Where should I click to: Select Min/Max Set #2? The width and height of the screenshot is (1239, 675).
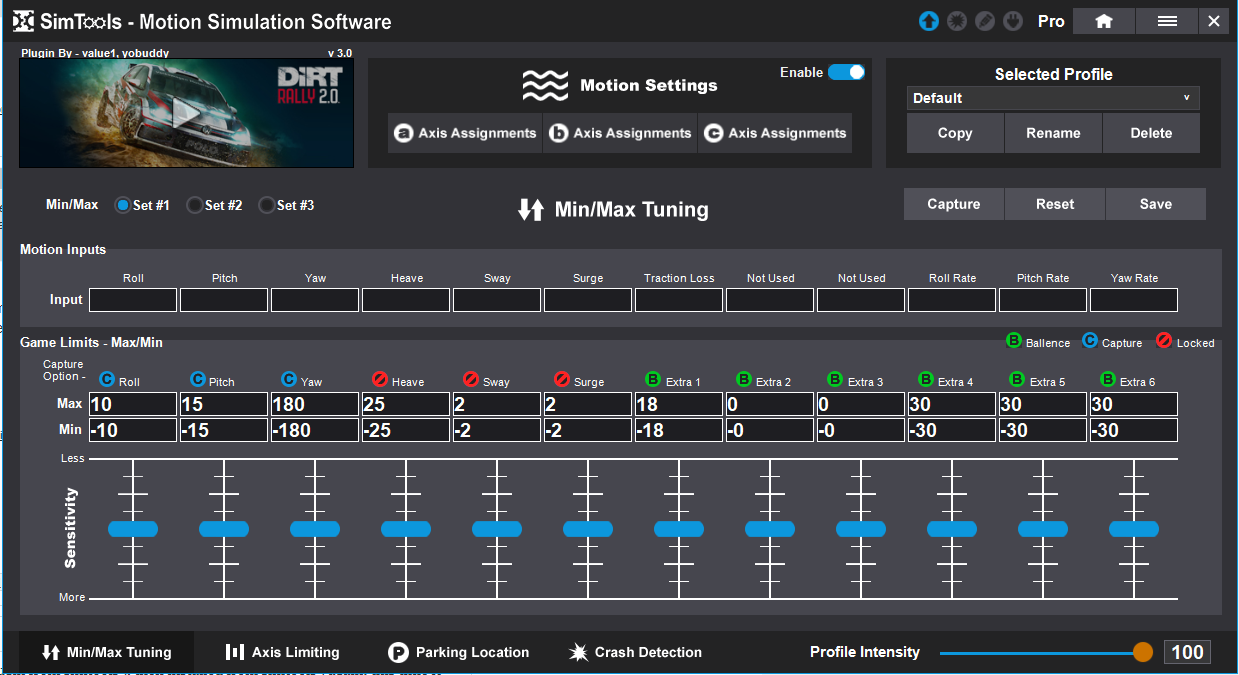coord(195,205)
